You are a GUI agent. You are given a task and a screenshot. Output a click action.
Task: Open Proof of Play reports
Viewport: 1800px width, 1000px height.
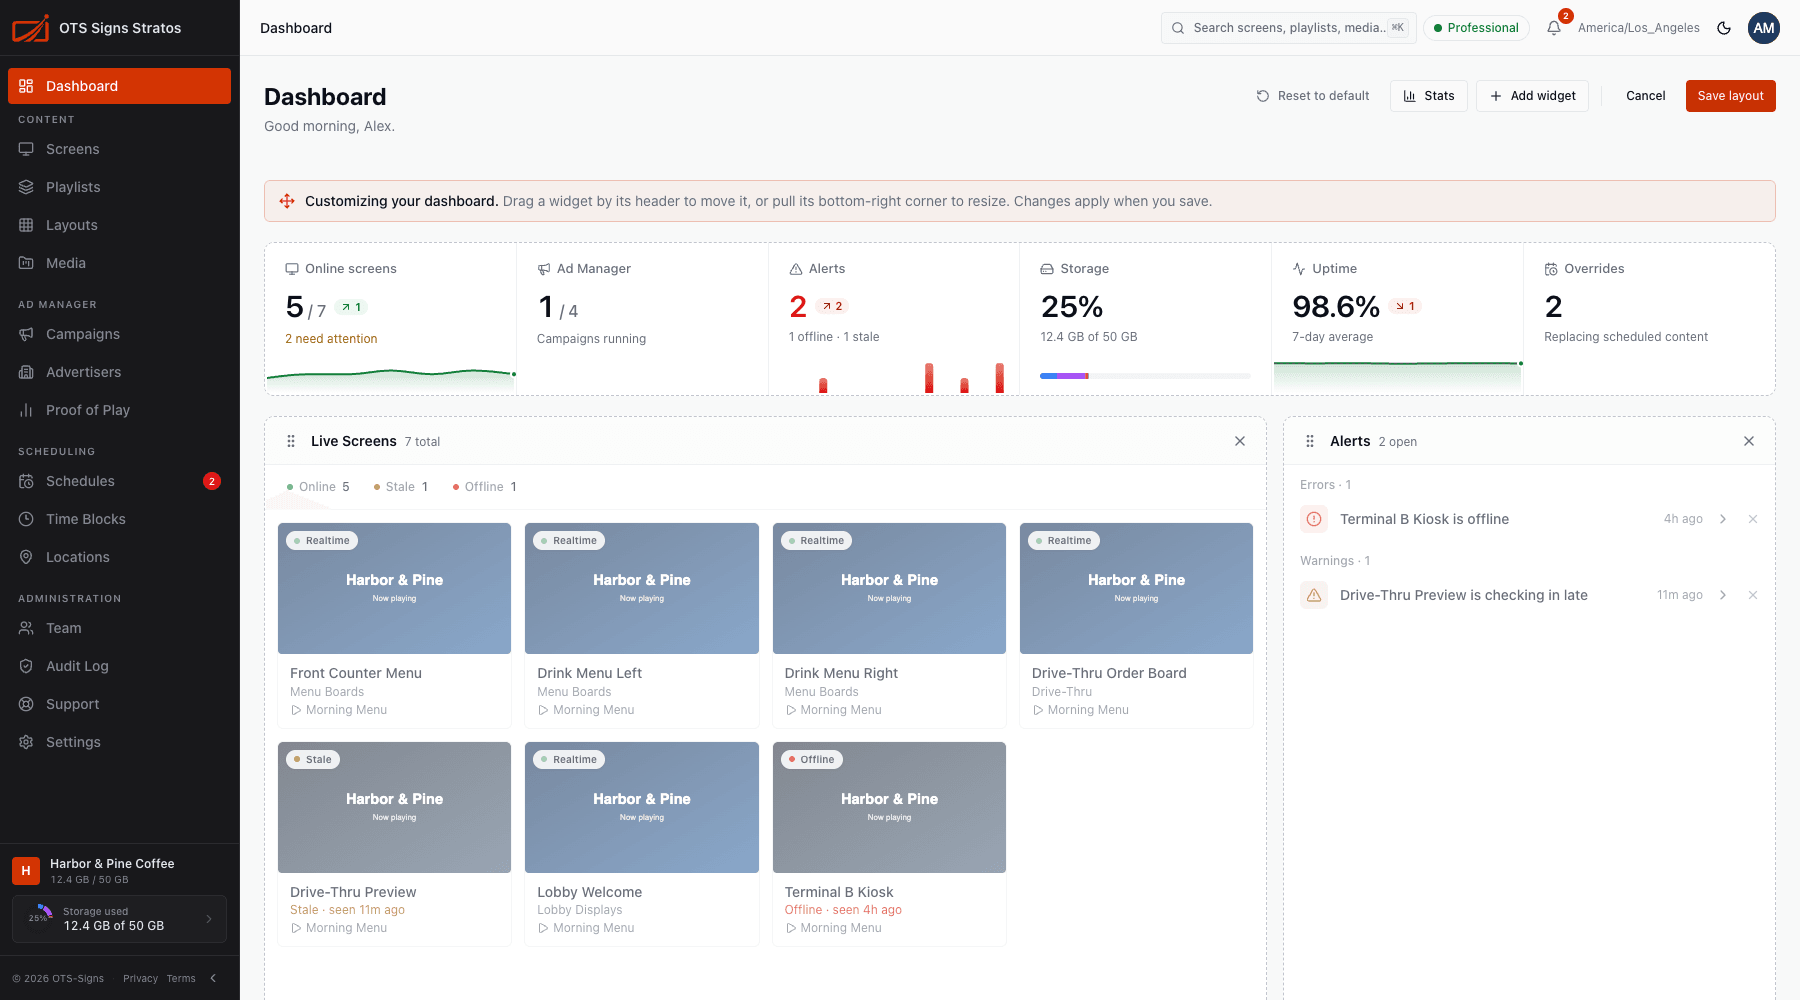pyautogui.click(x=119, y=410)
